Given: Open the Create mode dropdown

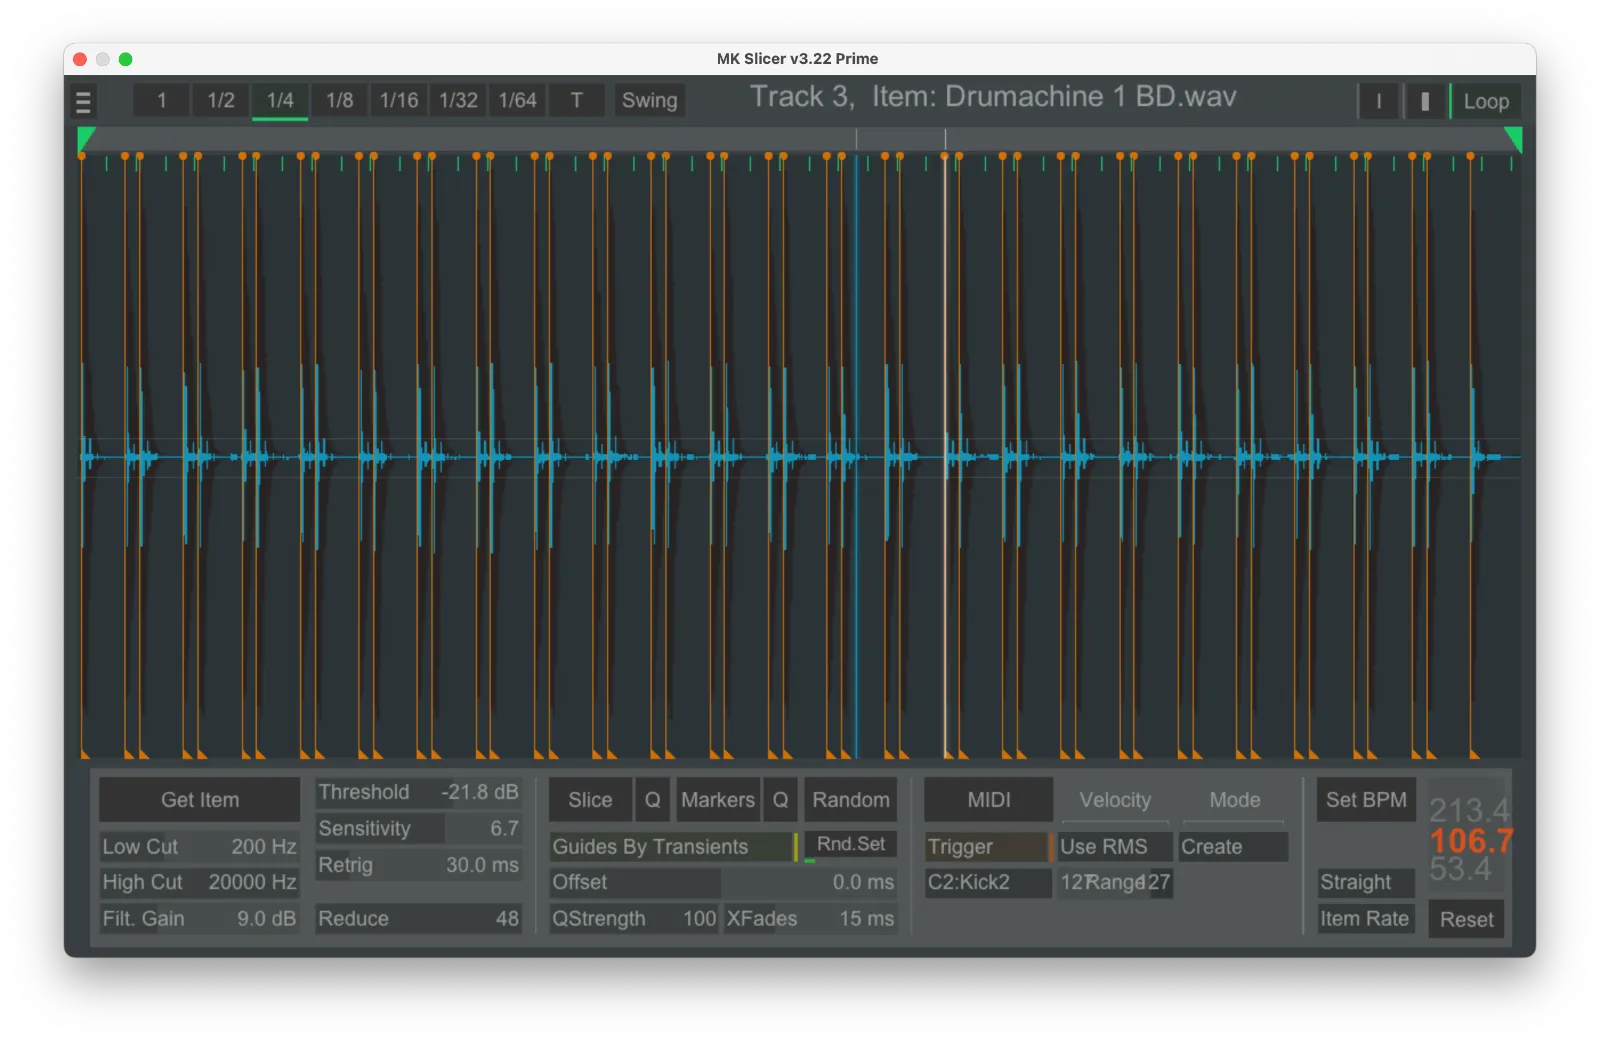Looking at the screenshot, I should 1233,847.
